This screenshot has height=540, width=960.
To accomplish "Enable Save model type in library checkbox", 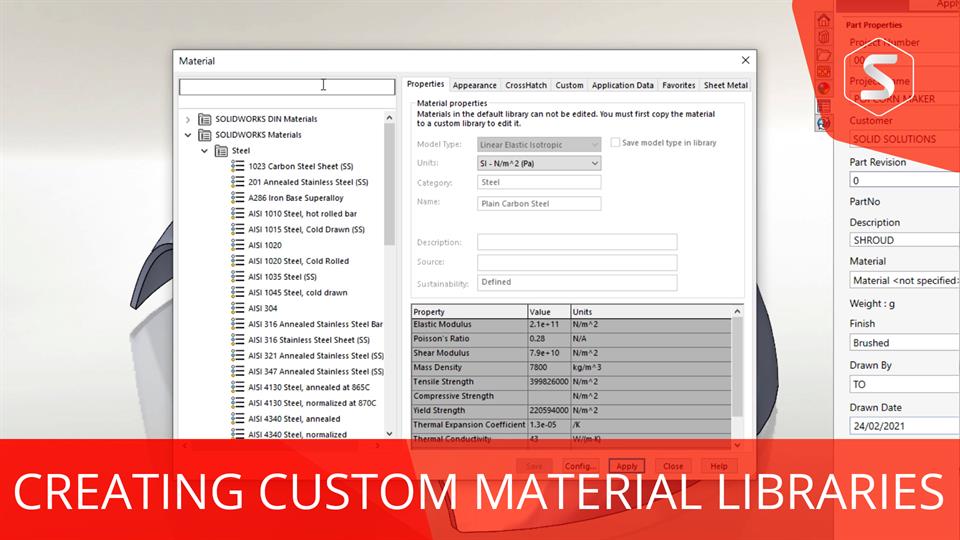I will [615, 143].
